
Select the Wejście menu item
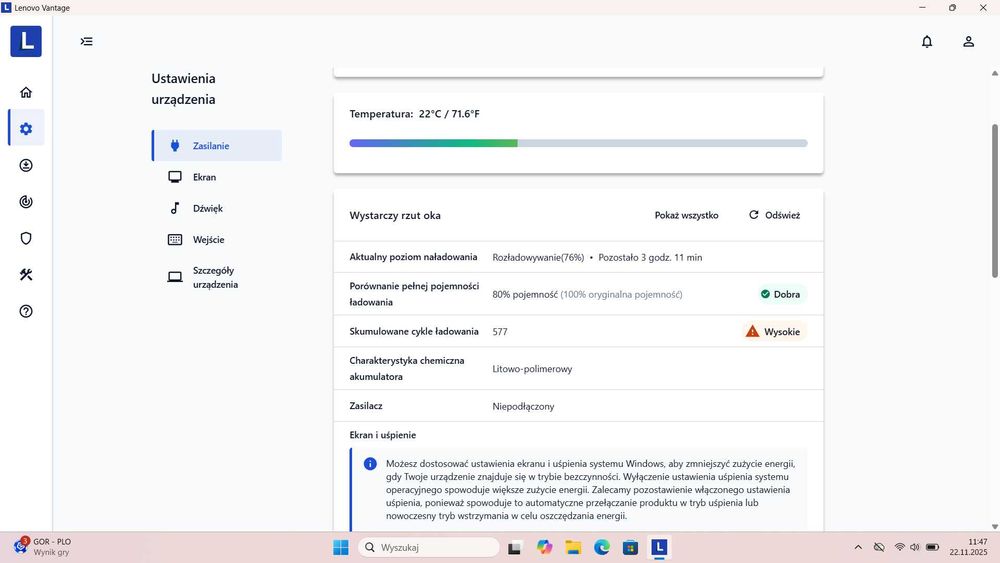(x=217, y=239)
